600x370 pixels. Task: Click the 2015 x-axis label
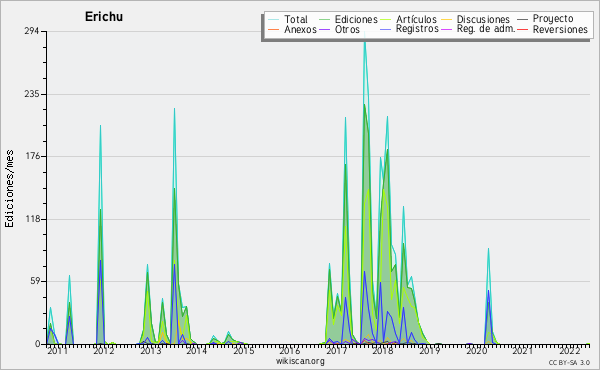point(244,350)
